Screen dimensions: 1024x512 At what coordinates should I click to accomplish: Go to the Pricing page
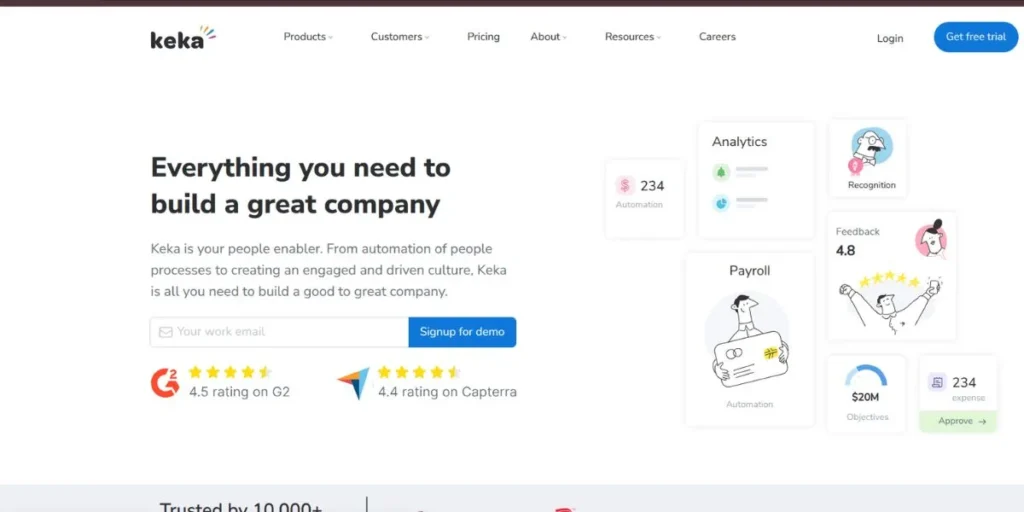(x=483, y=37)
